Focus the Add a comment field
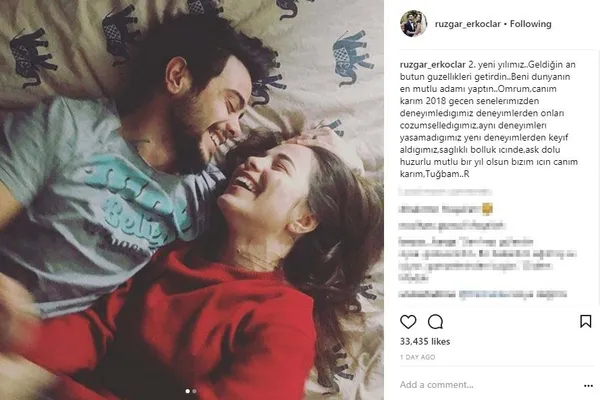 (x=490, y=385)
